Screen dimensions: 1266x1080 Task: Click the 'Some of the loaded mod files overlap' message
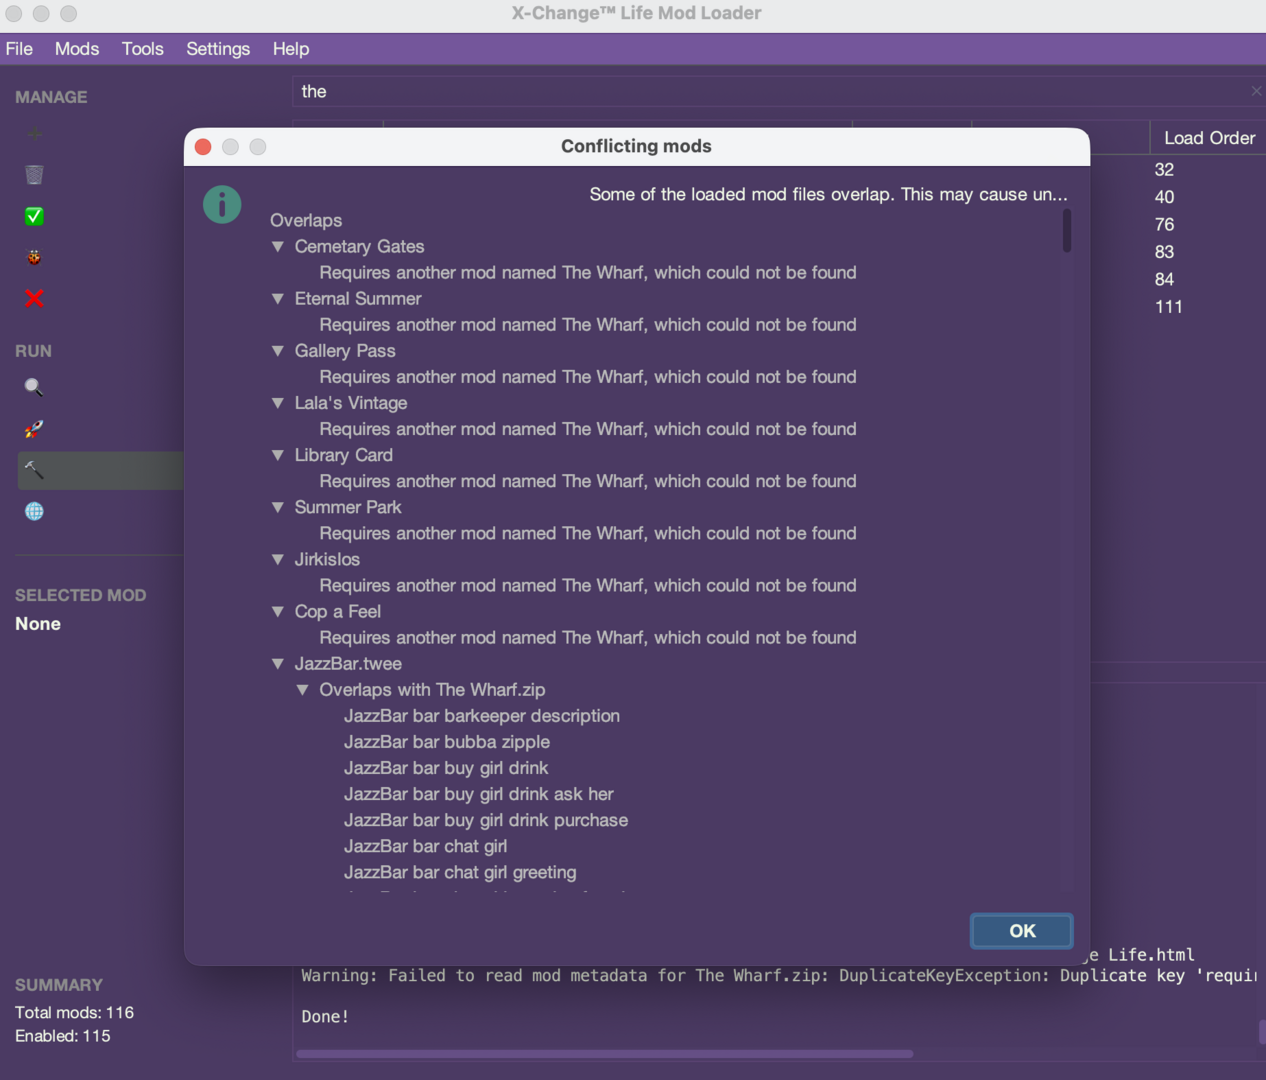pos(828,194)
